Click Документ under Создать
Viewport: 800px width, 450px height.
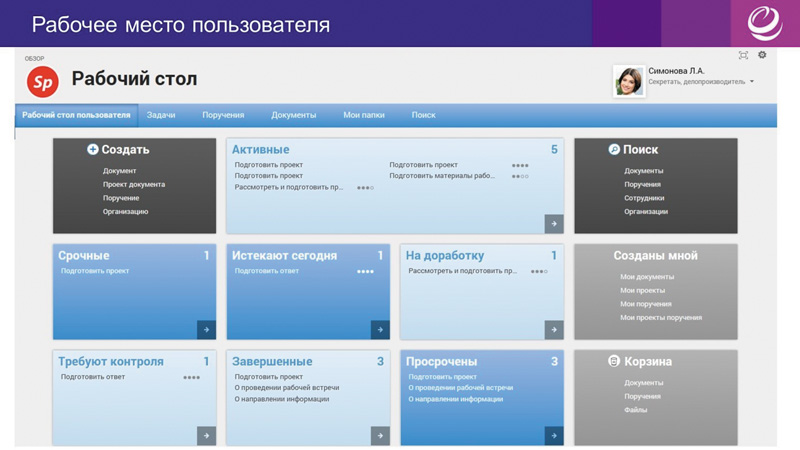pos(119,171)
